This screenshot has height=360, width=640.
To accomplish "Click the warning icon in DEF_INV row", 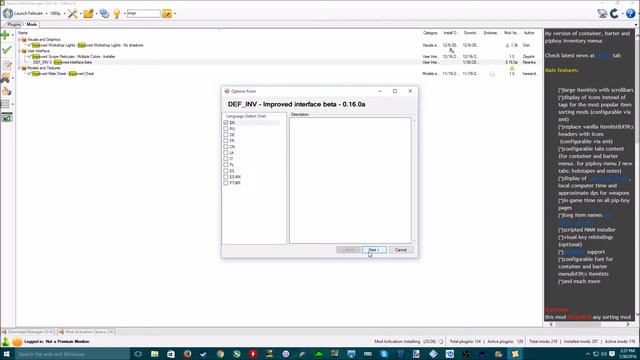I will [x=512, y=68].
